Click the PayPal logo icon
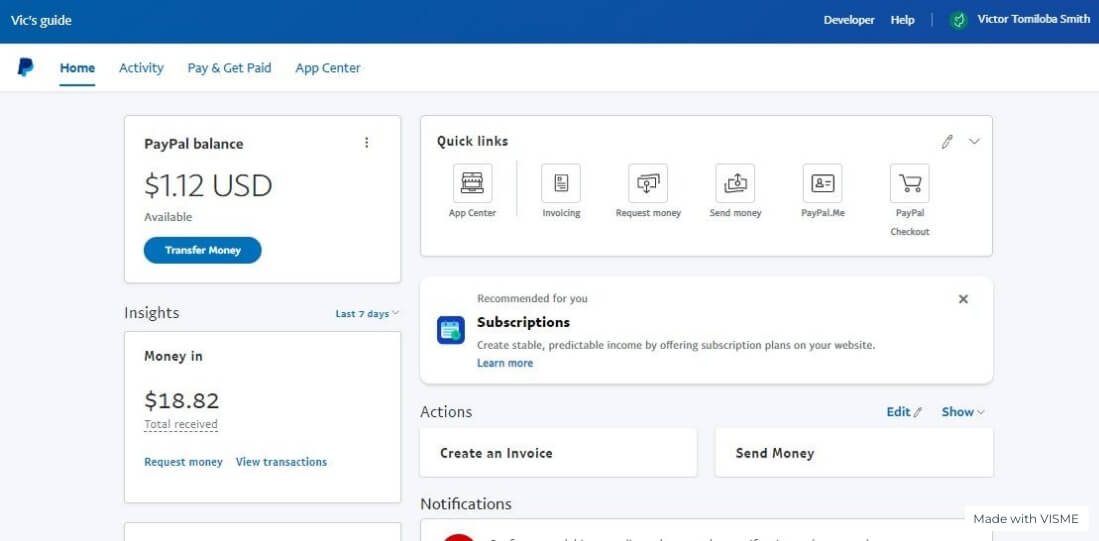 pyautogui.click(x=25, y=67)
